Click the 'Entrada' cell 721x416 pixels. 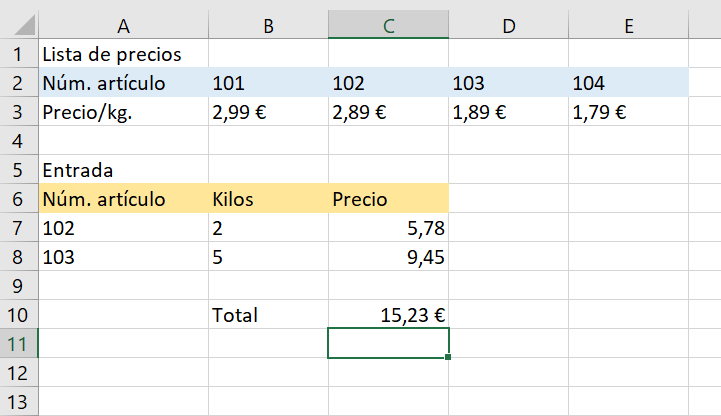[x=123, y=170]
